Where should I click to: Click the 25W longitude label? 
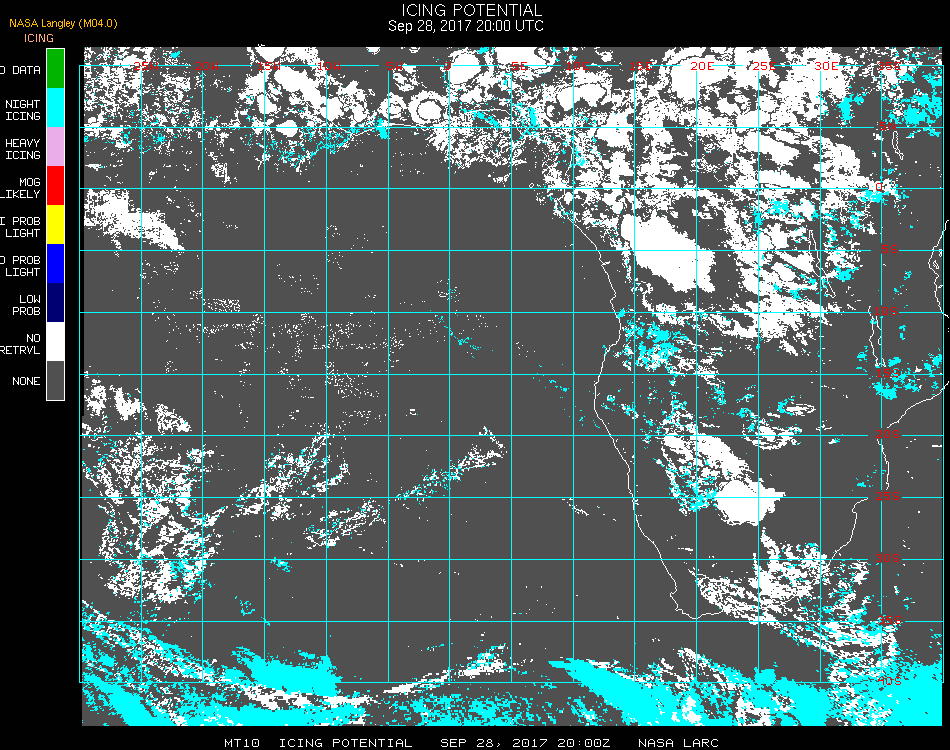(146, 66)
